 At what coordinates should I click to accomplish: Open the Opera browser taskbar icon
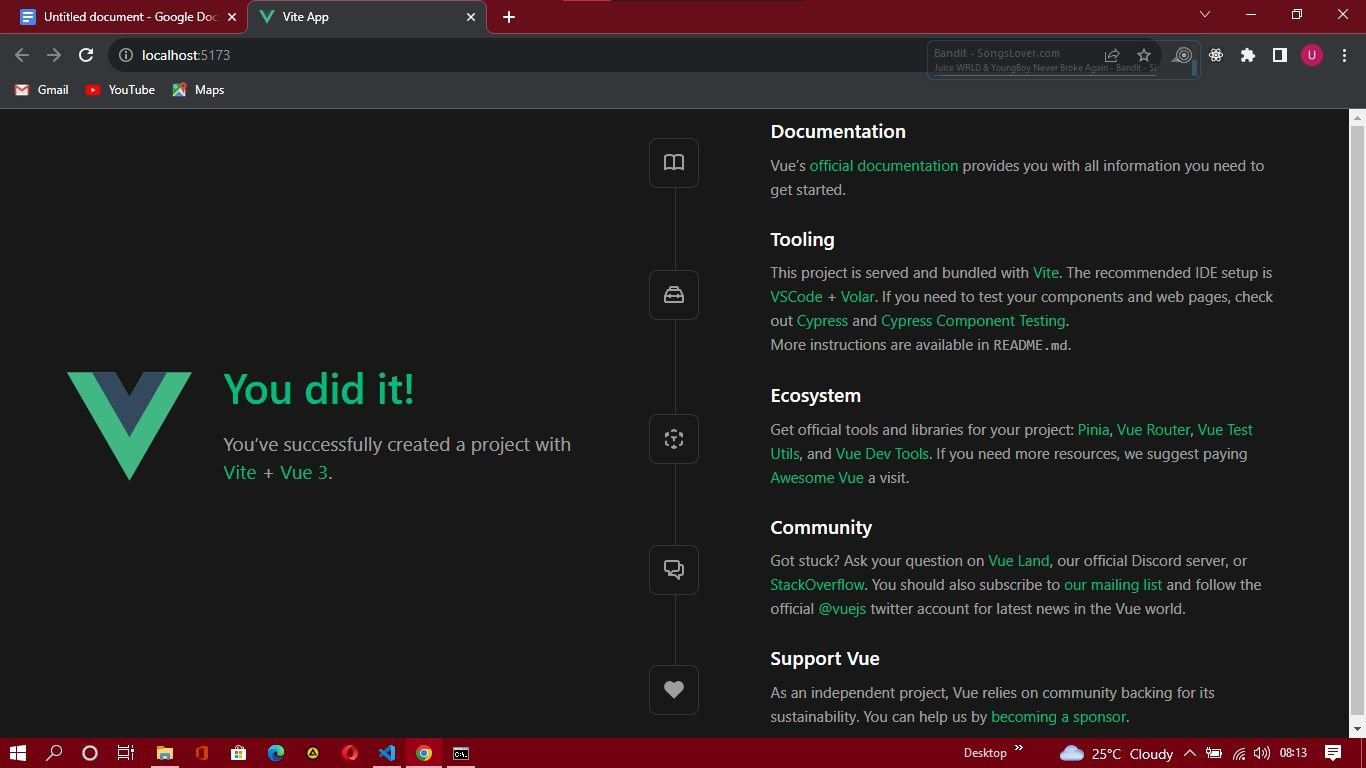[350, 753]
